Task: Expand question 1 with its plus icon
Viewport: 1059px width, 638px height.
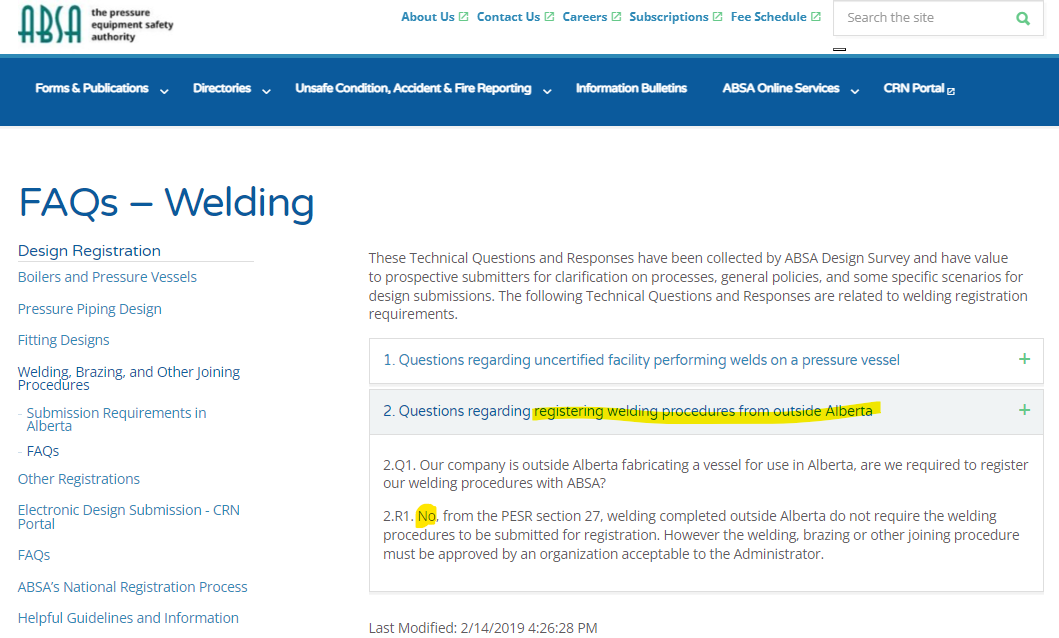Action: point(1025,359)
